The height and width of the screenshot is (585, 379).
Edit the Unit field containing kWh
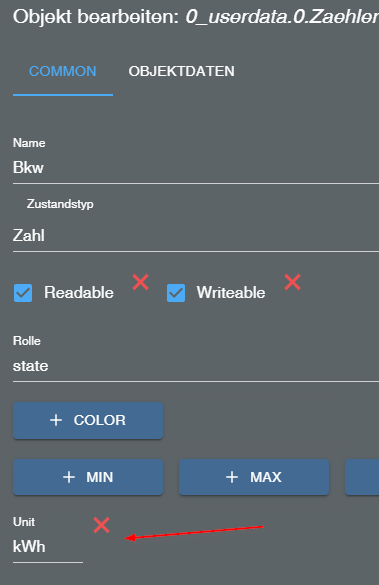[x=48, y=547]
